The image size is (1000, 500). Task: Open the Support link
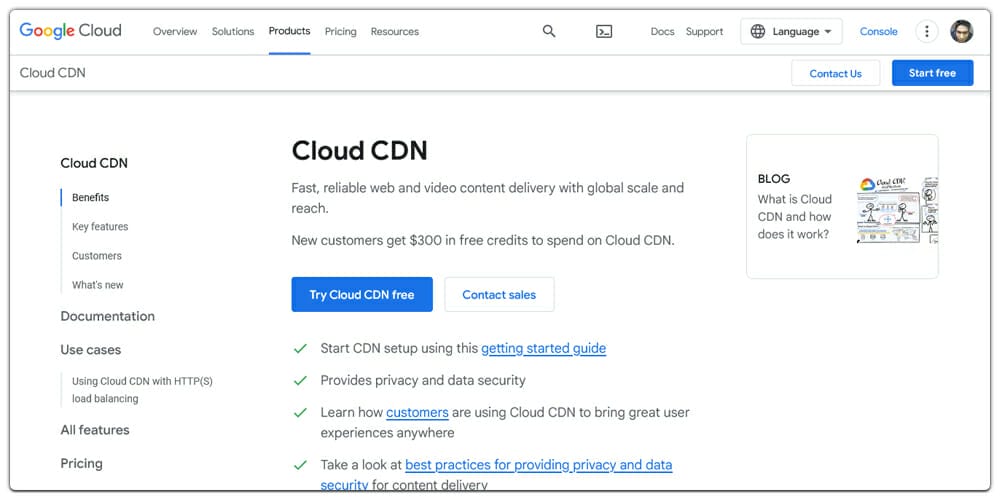click(704, 31)
